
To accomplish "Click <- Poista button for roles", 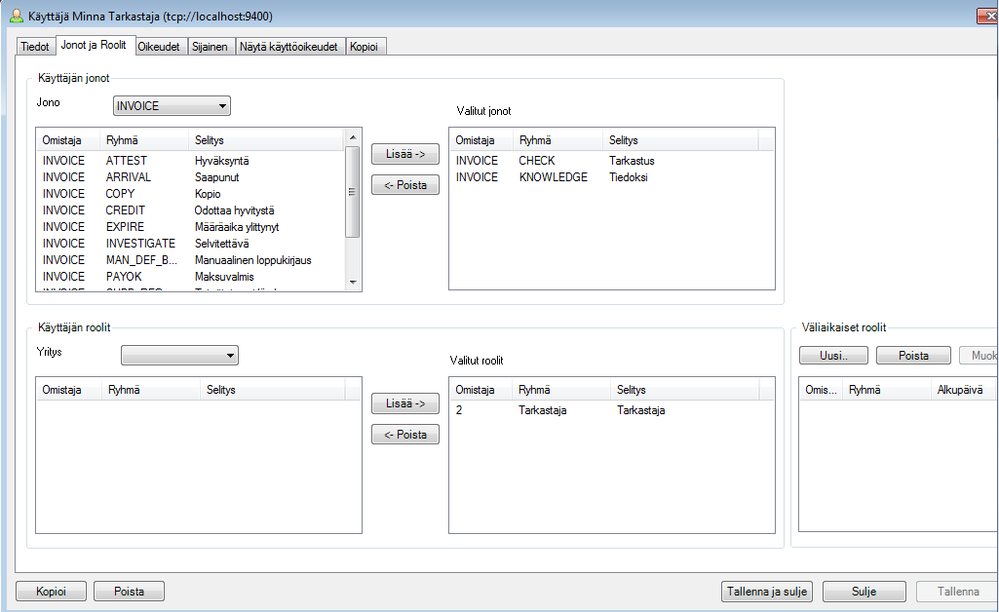I will tap(405, 435).
